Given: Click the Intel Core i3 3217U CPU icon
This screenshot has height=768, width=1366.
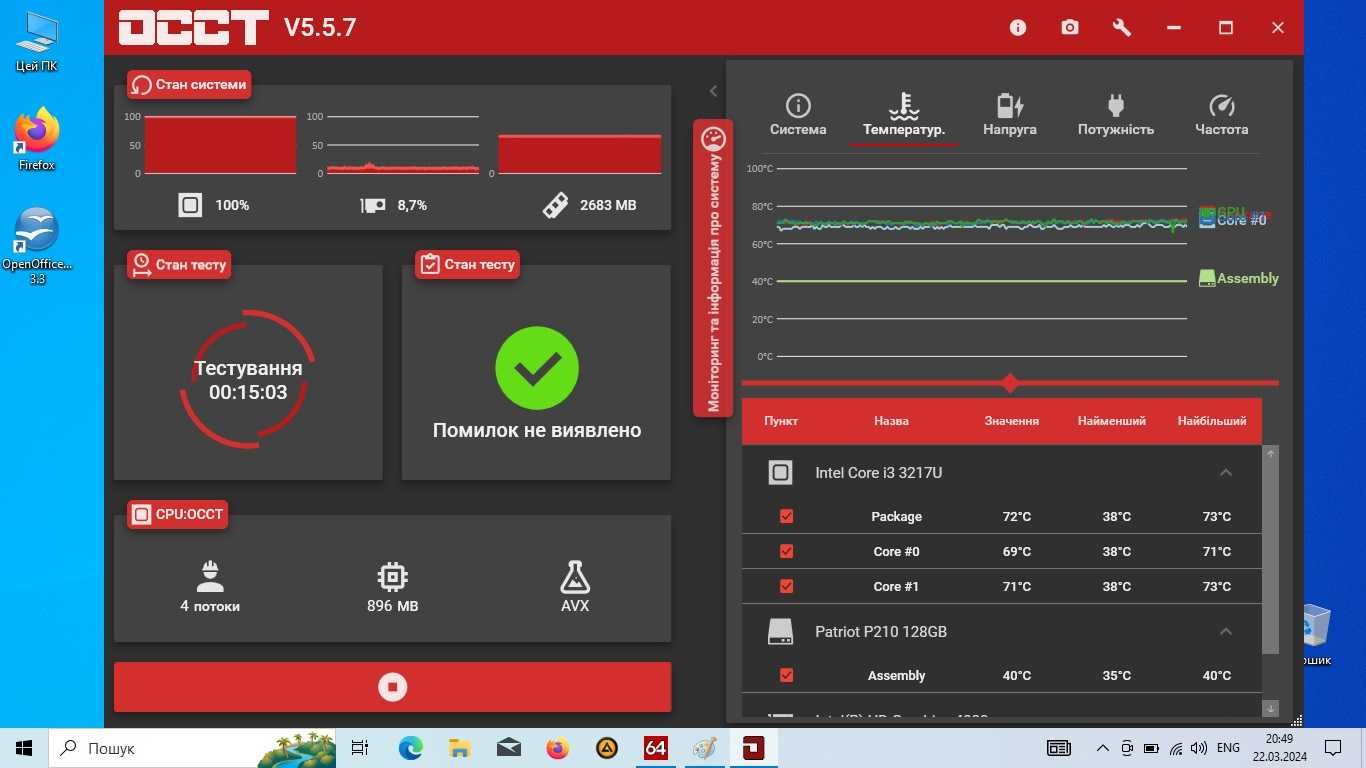Looking at the screenshot, I should tap(780, 472).
